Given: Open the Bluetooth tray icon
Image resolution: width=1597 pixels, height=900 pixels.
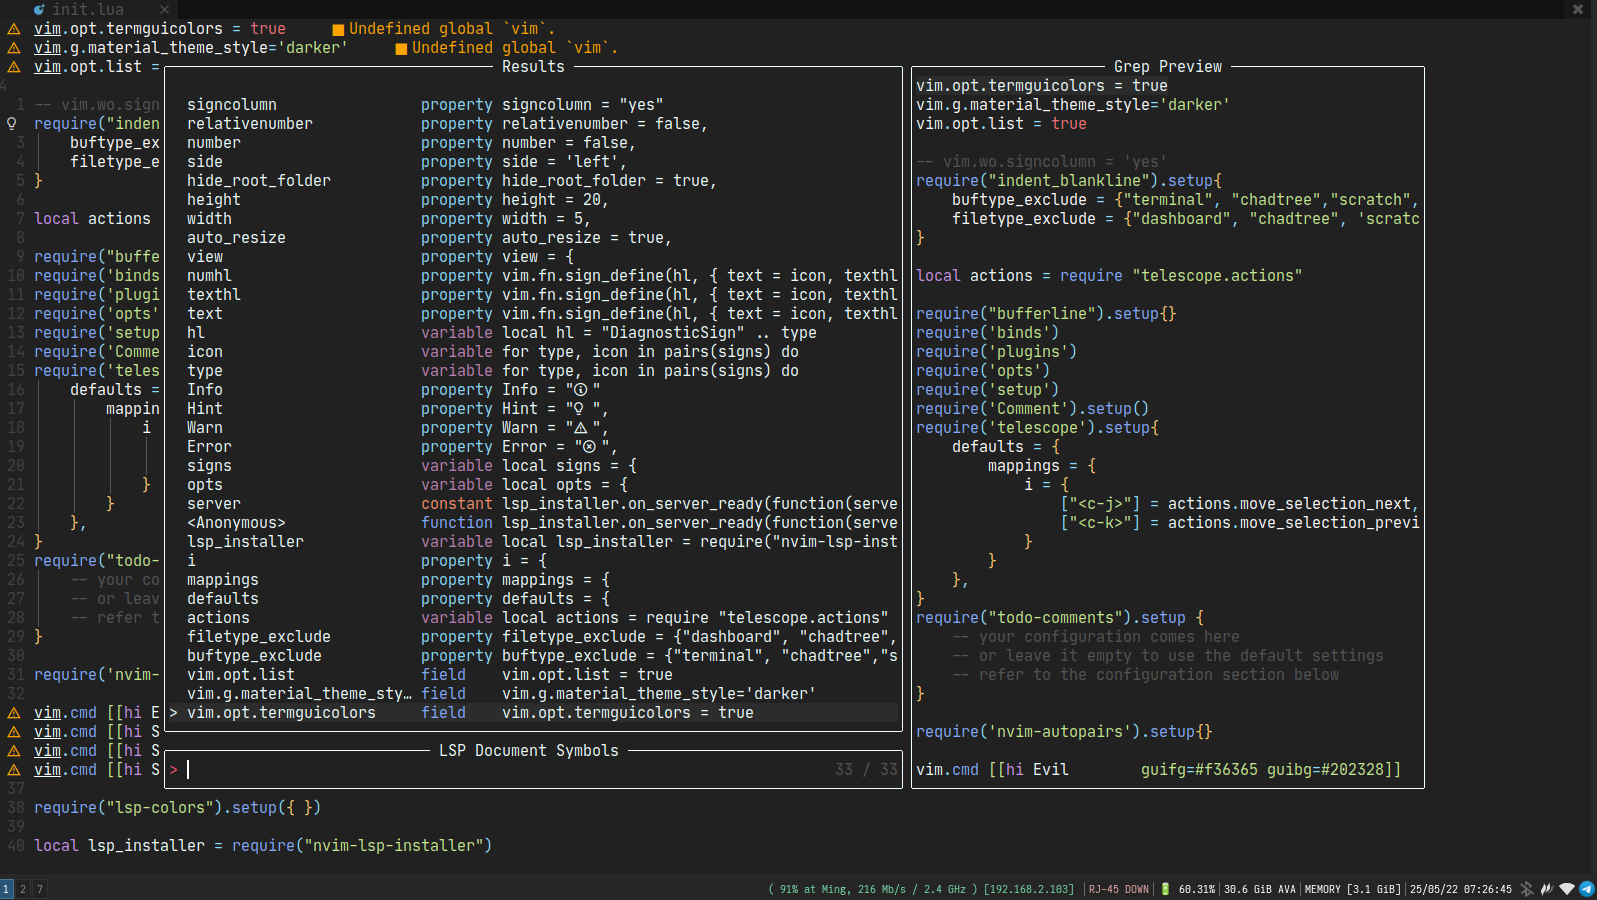Looking at the screenshot, I should click(1527, 889).
